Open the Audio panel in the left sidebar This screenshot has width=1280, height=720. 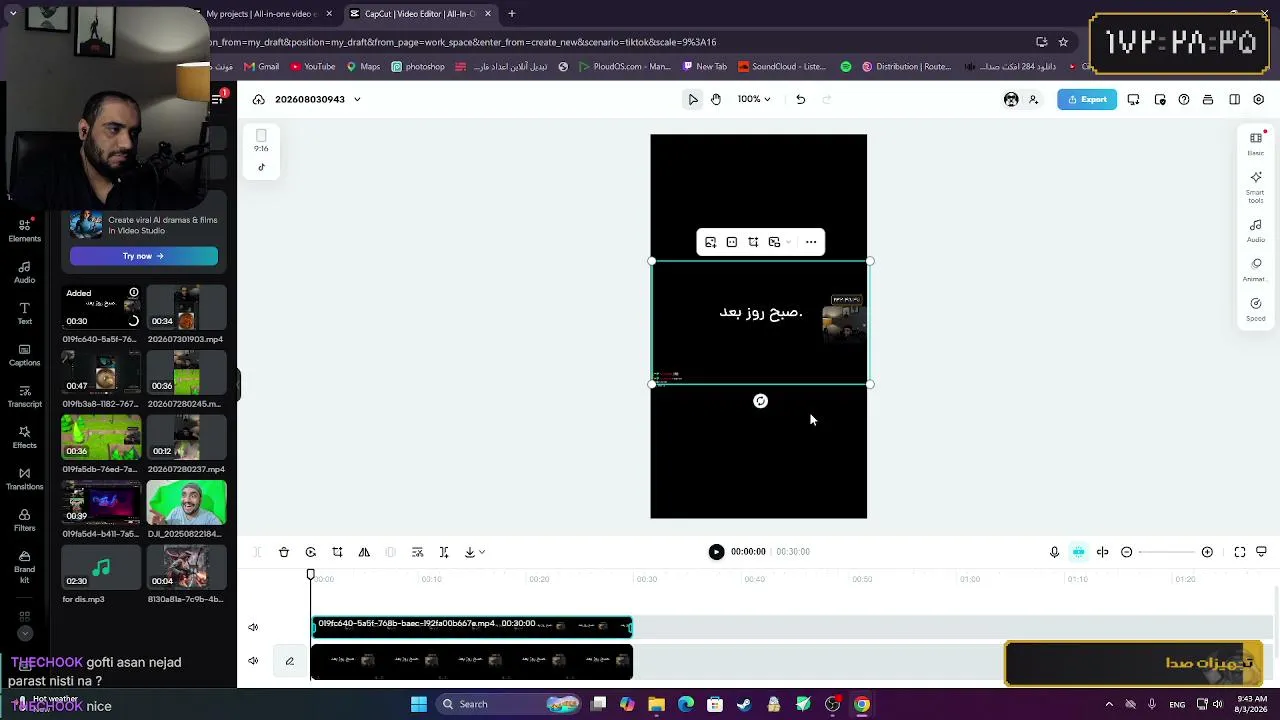24,272
